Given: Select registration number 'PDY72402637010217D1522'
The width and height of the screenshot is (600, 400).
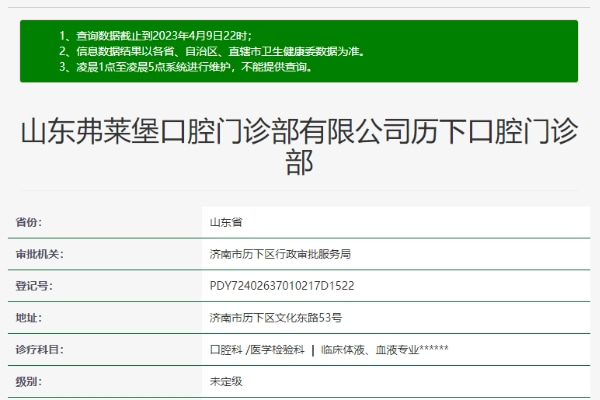Looking at the screenshot, I should coord(282,286).
